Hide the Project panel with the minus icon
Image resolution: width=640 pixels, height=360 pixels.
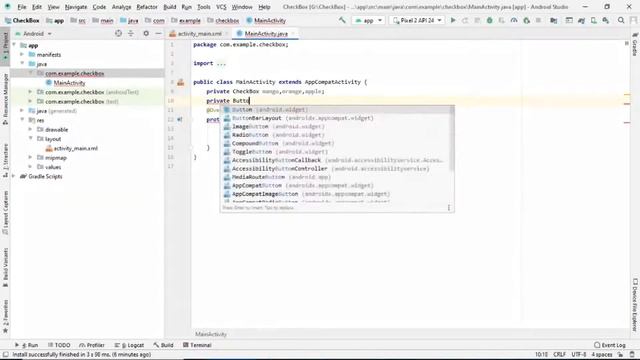[x=158, y=33]
